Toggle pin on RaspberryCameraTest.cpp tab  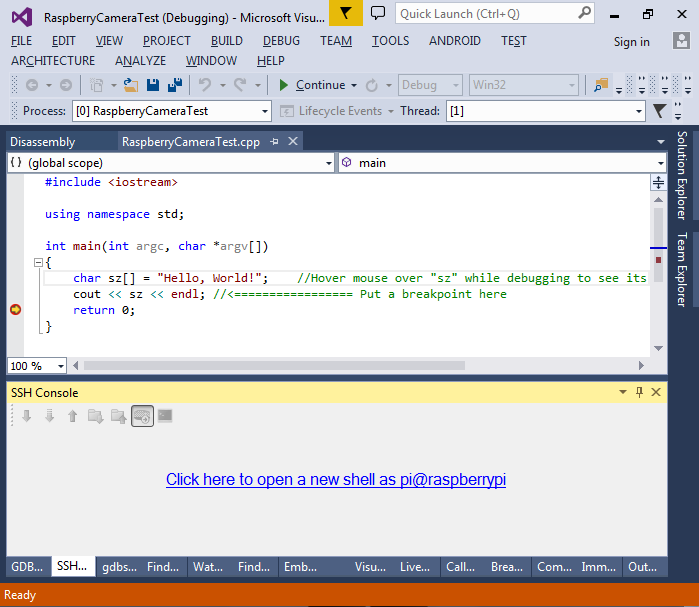click(x=275, y=142)
